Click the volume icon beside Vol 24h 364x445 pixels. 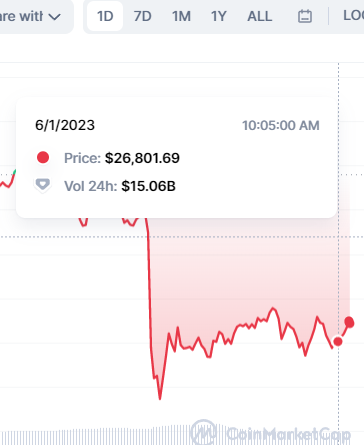[x=43, y=185]
